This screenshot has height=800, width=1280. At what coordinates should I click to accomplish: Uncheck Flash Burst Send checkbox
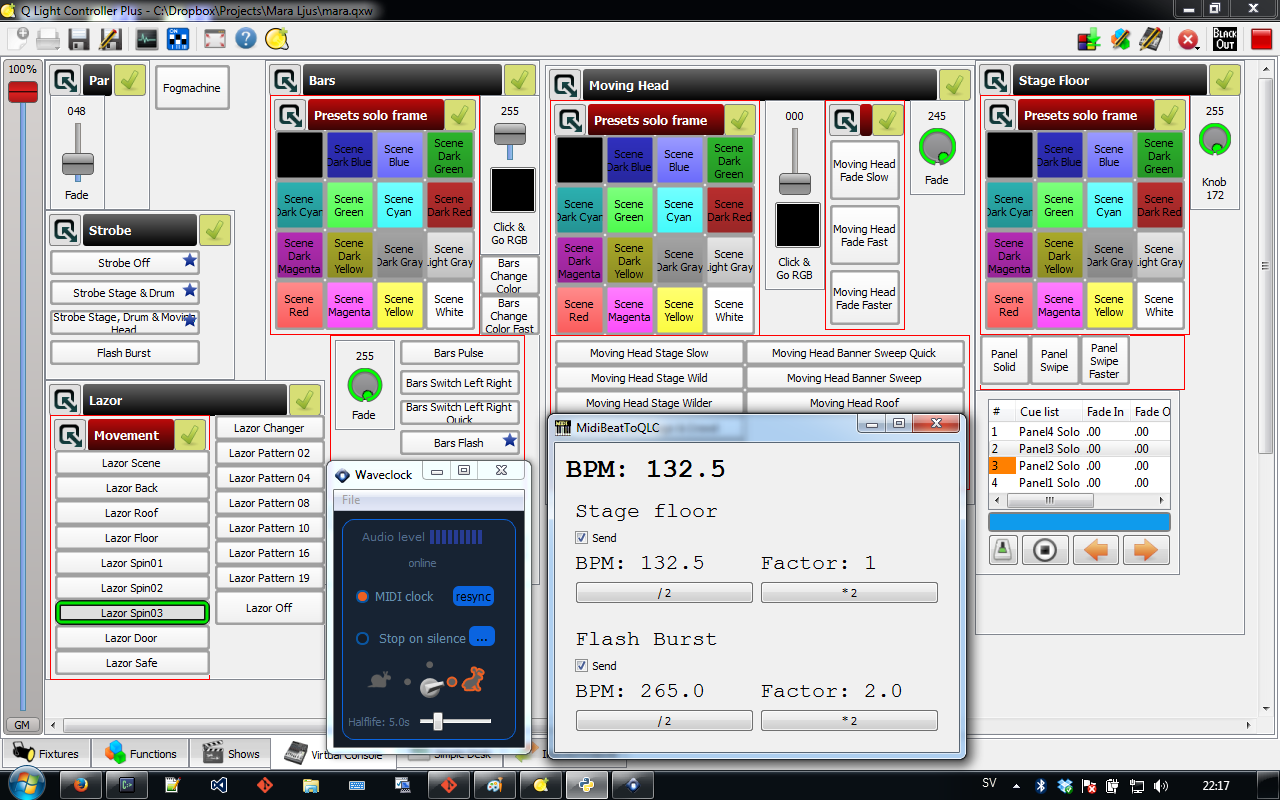point(582,666)
